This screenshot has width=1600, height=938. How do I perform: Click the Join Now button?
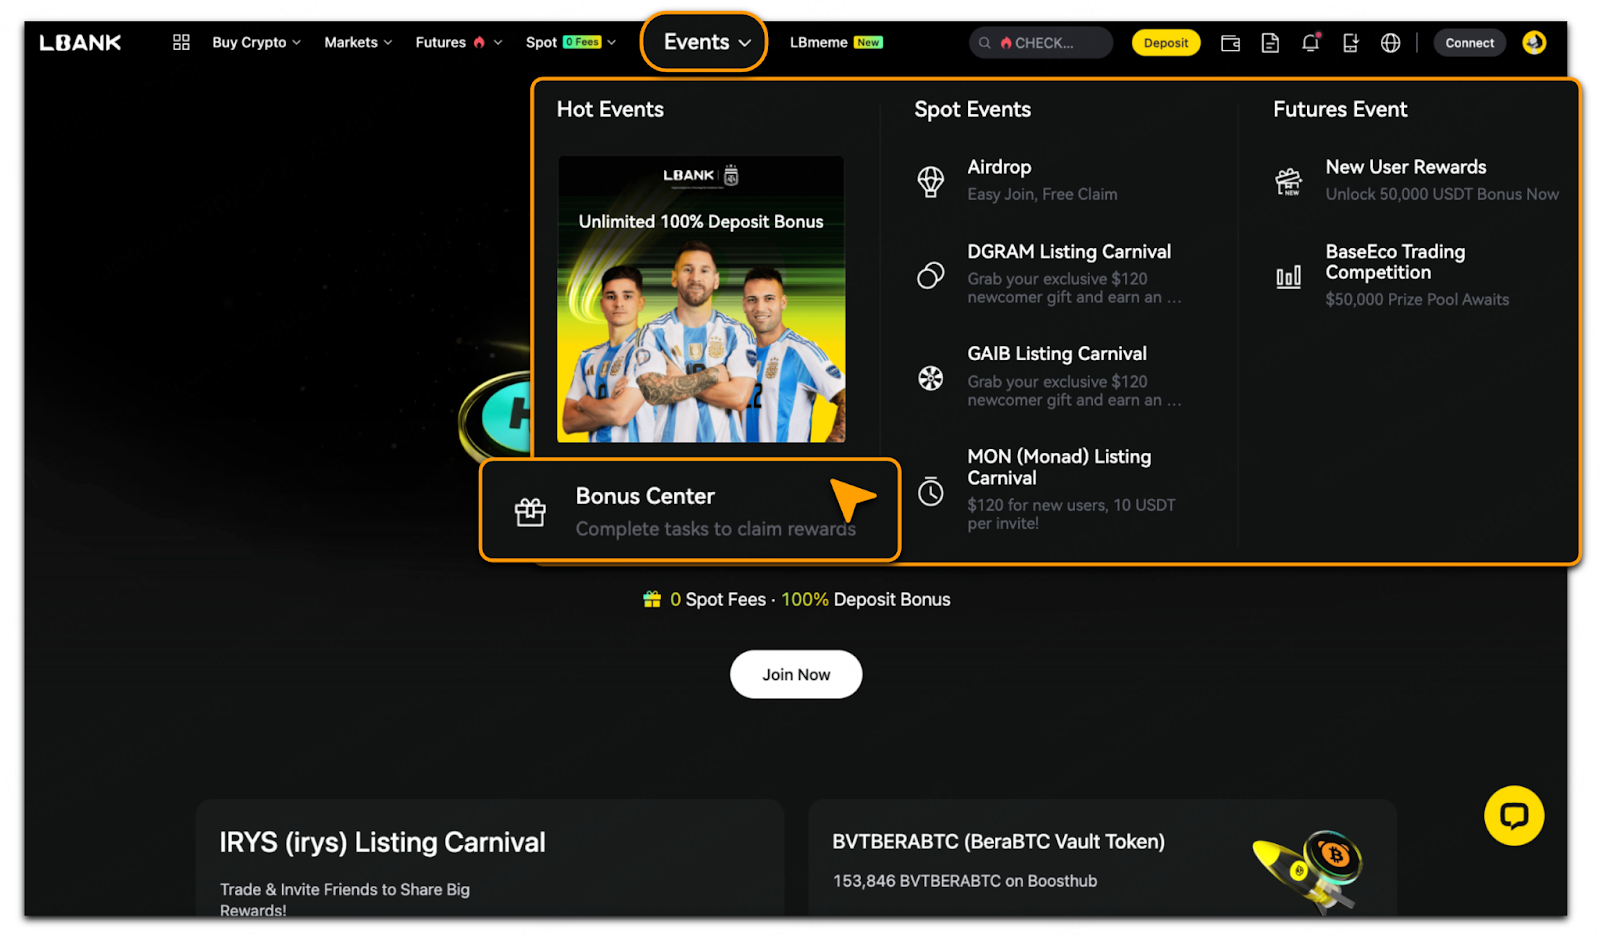(x=796, y=675)
